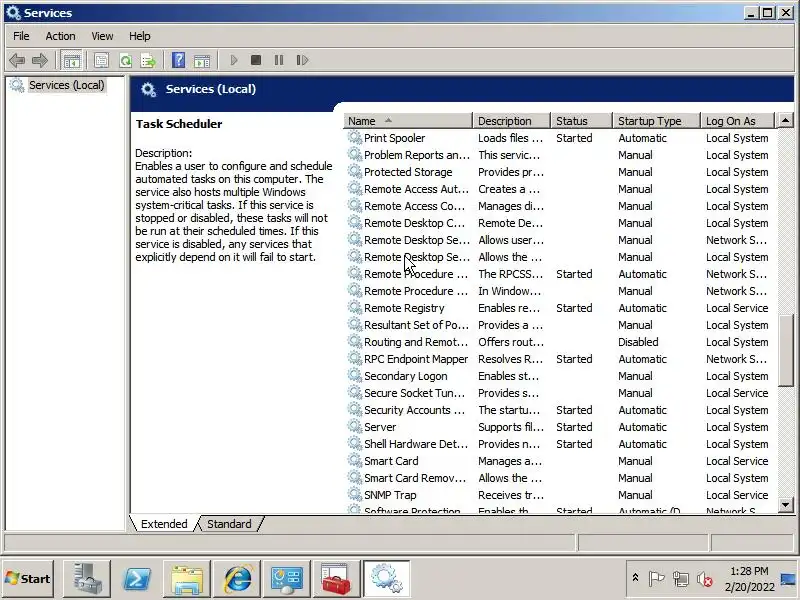This screenshot has width=800, height=600.
Task: Click the network tray icon
Action: [x=680, y=579]
